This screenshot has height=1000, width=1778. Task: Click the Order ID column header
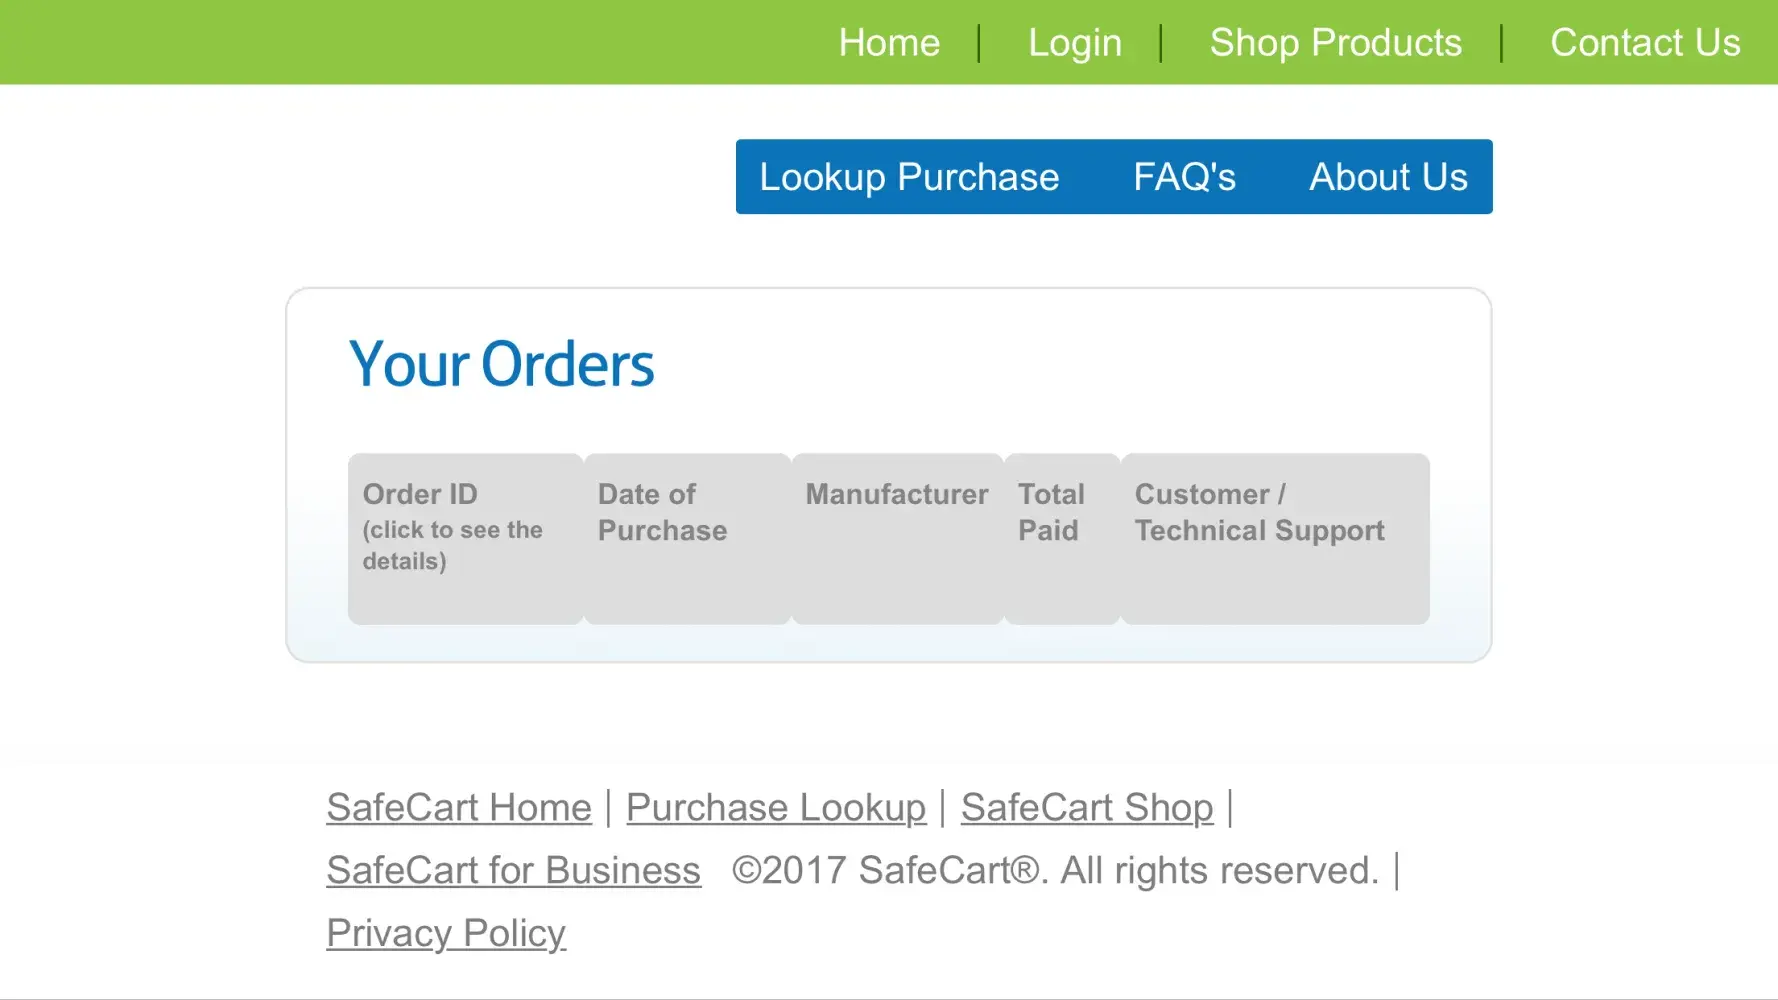tap(420, 494)
